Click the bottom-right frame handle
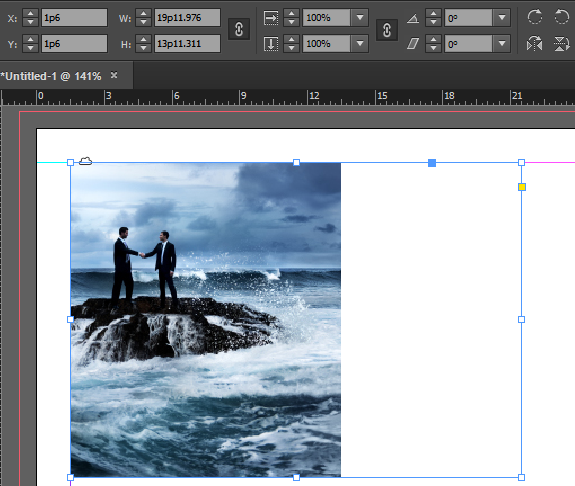Viewport: 575px width, 486px height. tap(521, 477)
